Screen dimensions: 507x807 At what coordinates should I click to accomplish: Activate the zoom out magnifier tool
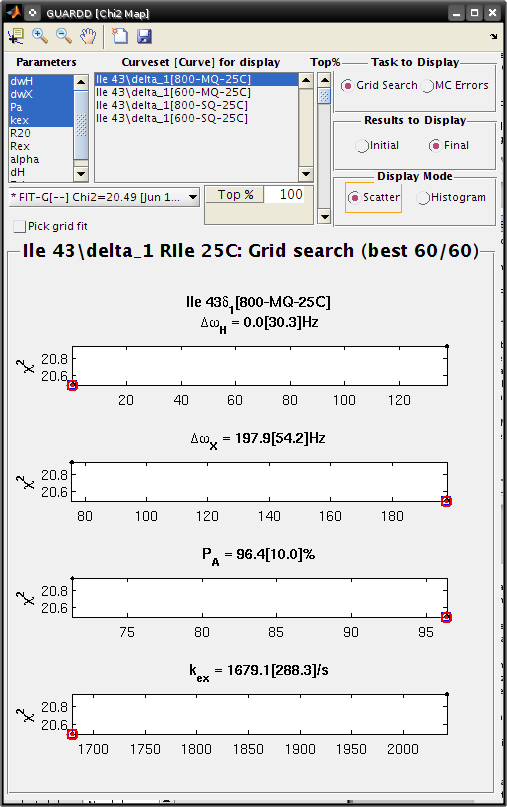[64, 36]
